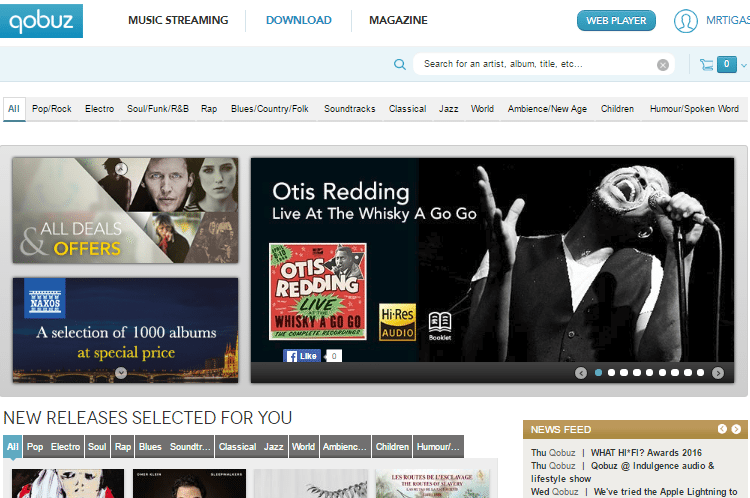Viewport: 750px width, 498px height.
Task: Open the All Deals & Offers banner
Action: point(125,210)
